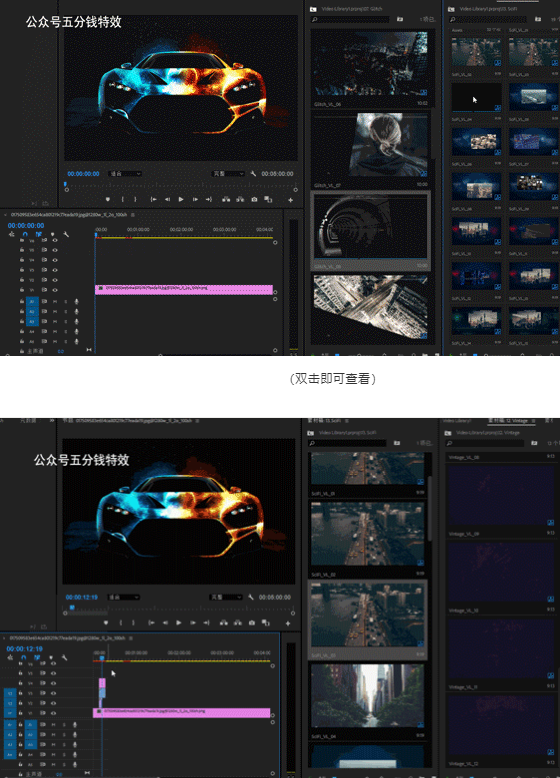Viewport: 560px width, 778px height.
Task: Open playback resolution dropdown, 00:00:00:00 monitor
Action: click(228, 174)
